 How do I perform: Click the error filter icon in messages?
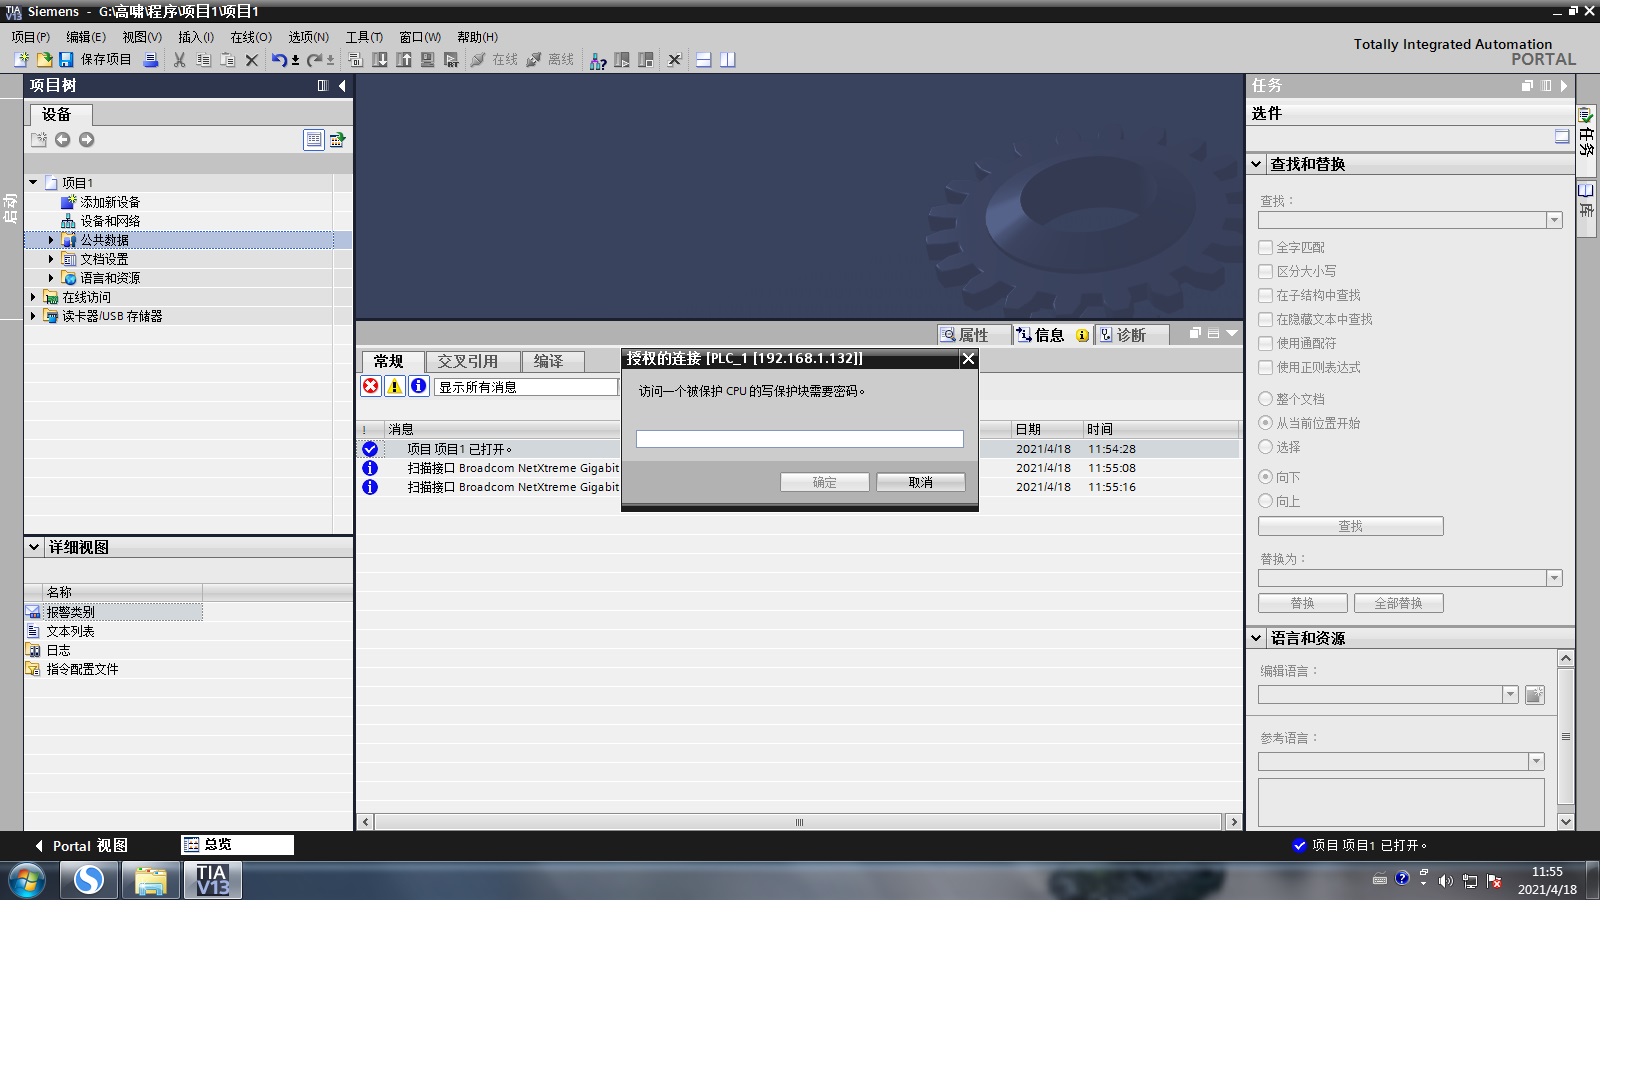(x=371, y=387)
